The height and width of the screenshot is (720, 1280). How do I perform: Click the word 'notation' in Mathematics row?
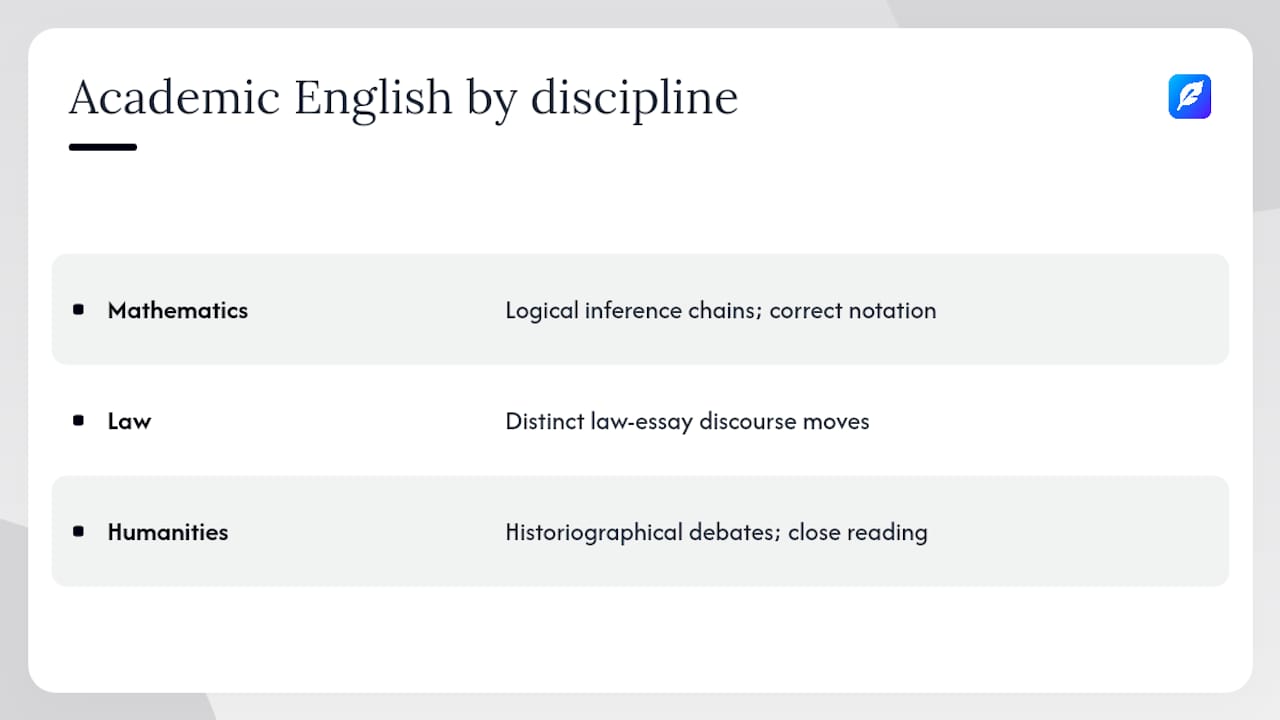892,310
